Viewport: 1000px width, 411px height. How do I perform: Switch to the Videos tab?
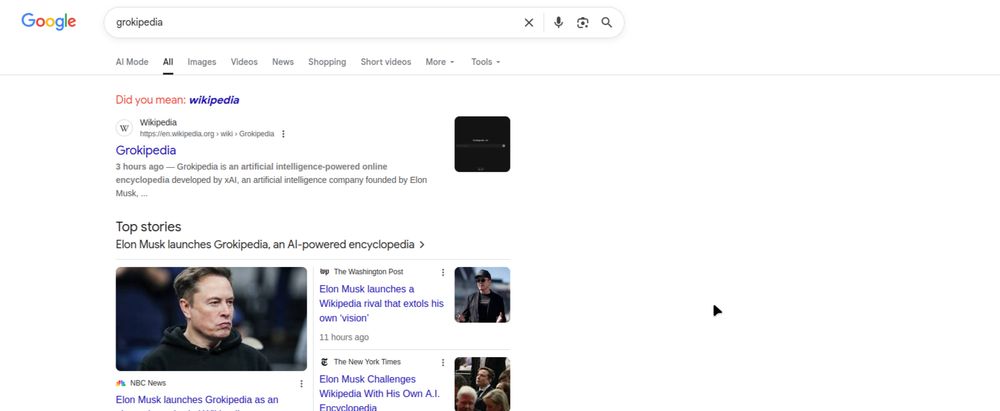[244, 62]
